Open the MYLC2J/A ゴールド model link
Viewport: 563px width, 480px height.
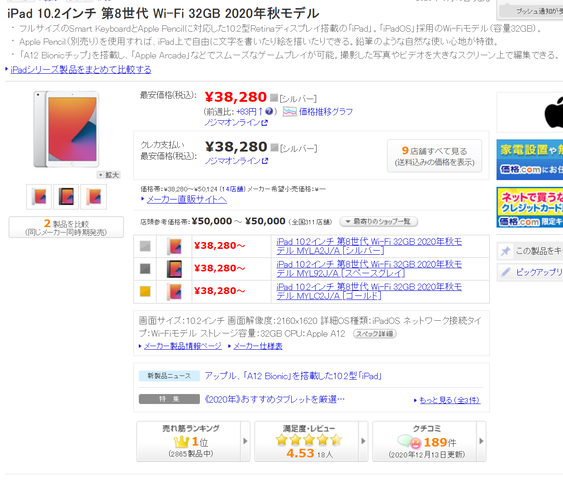point(369,291)
